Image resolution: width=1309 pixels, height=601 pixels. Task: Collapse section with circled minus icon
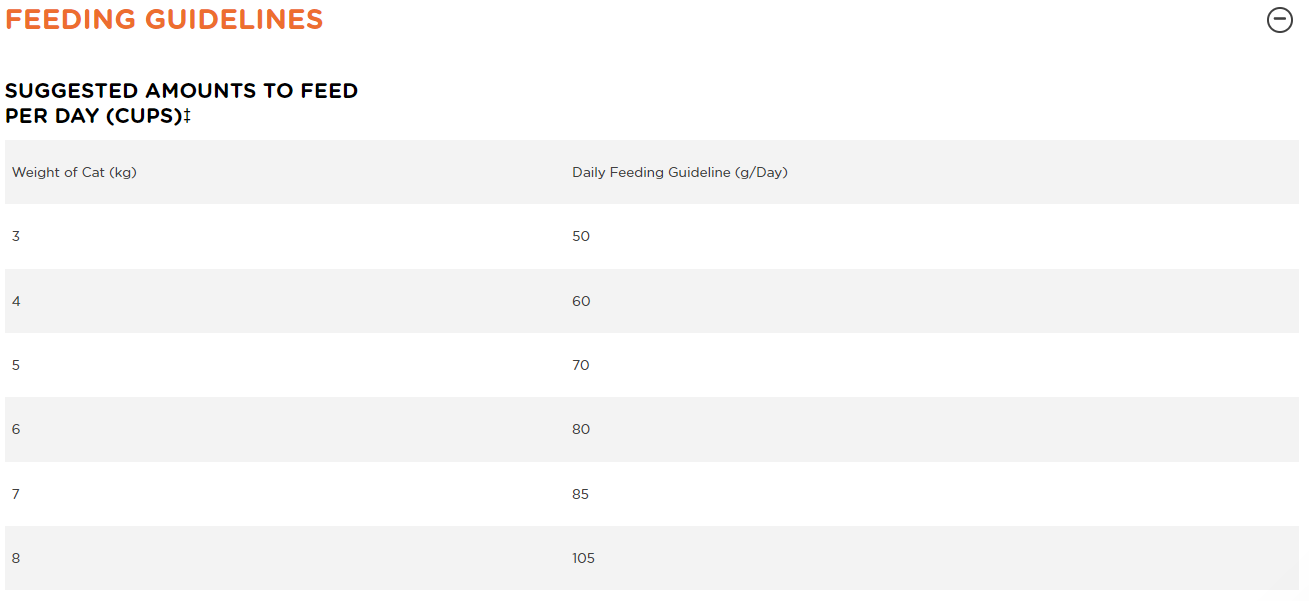[x=1280, y=19]
